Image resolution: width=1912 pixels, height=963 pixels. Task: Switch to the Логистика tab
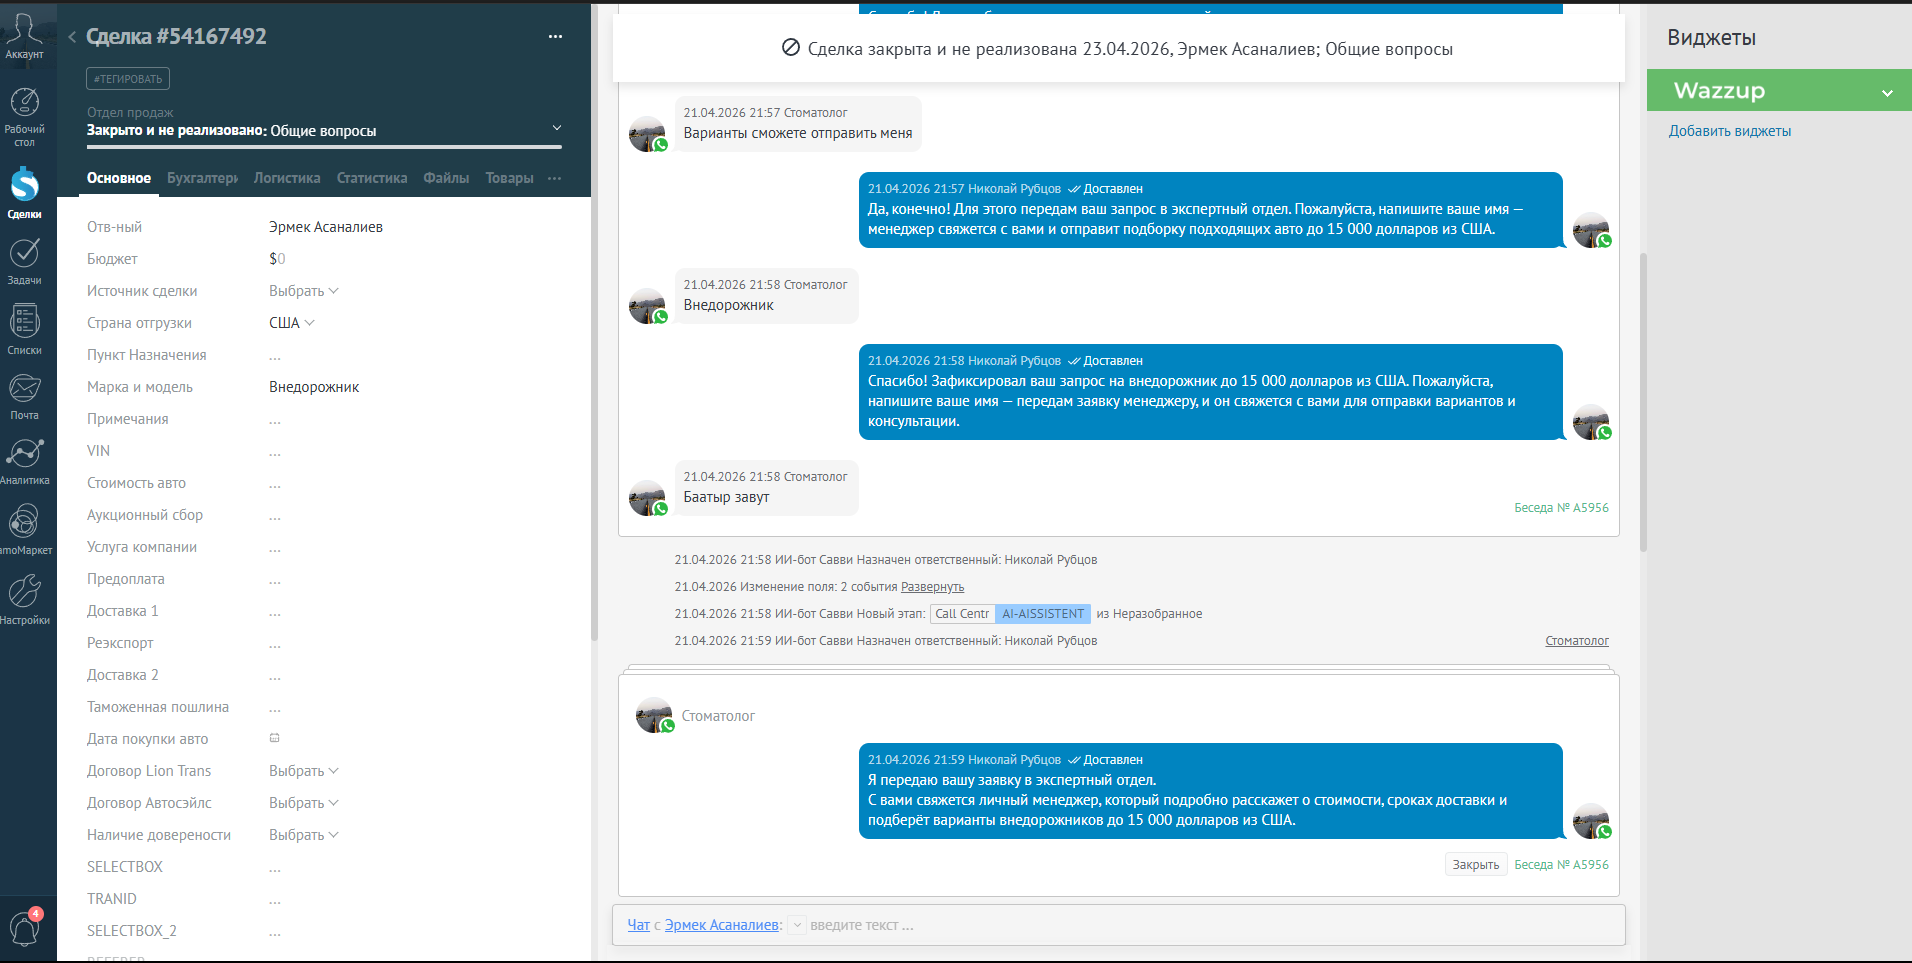click(287, 178)
